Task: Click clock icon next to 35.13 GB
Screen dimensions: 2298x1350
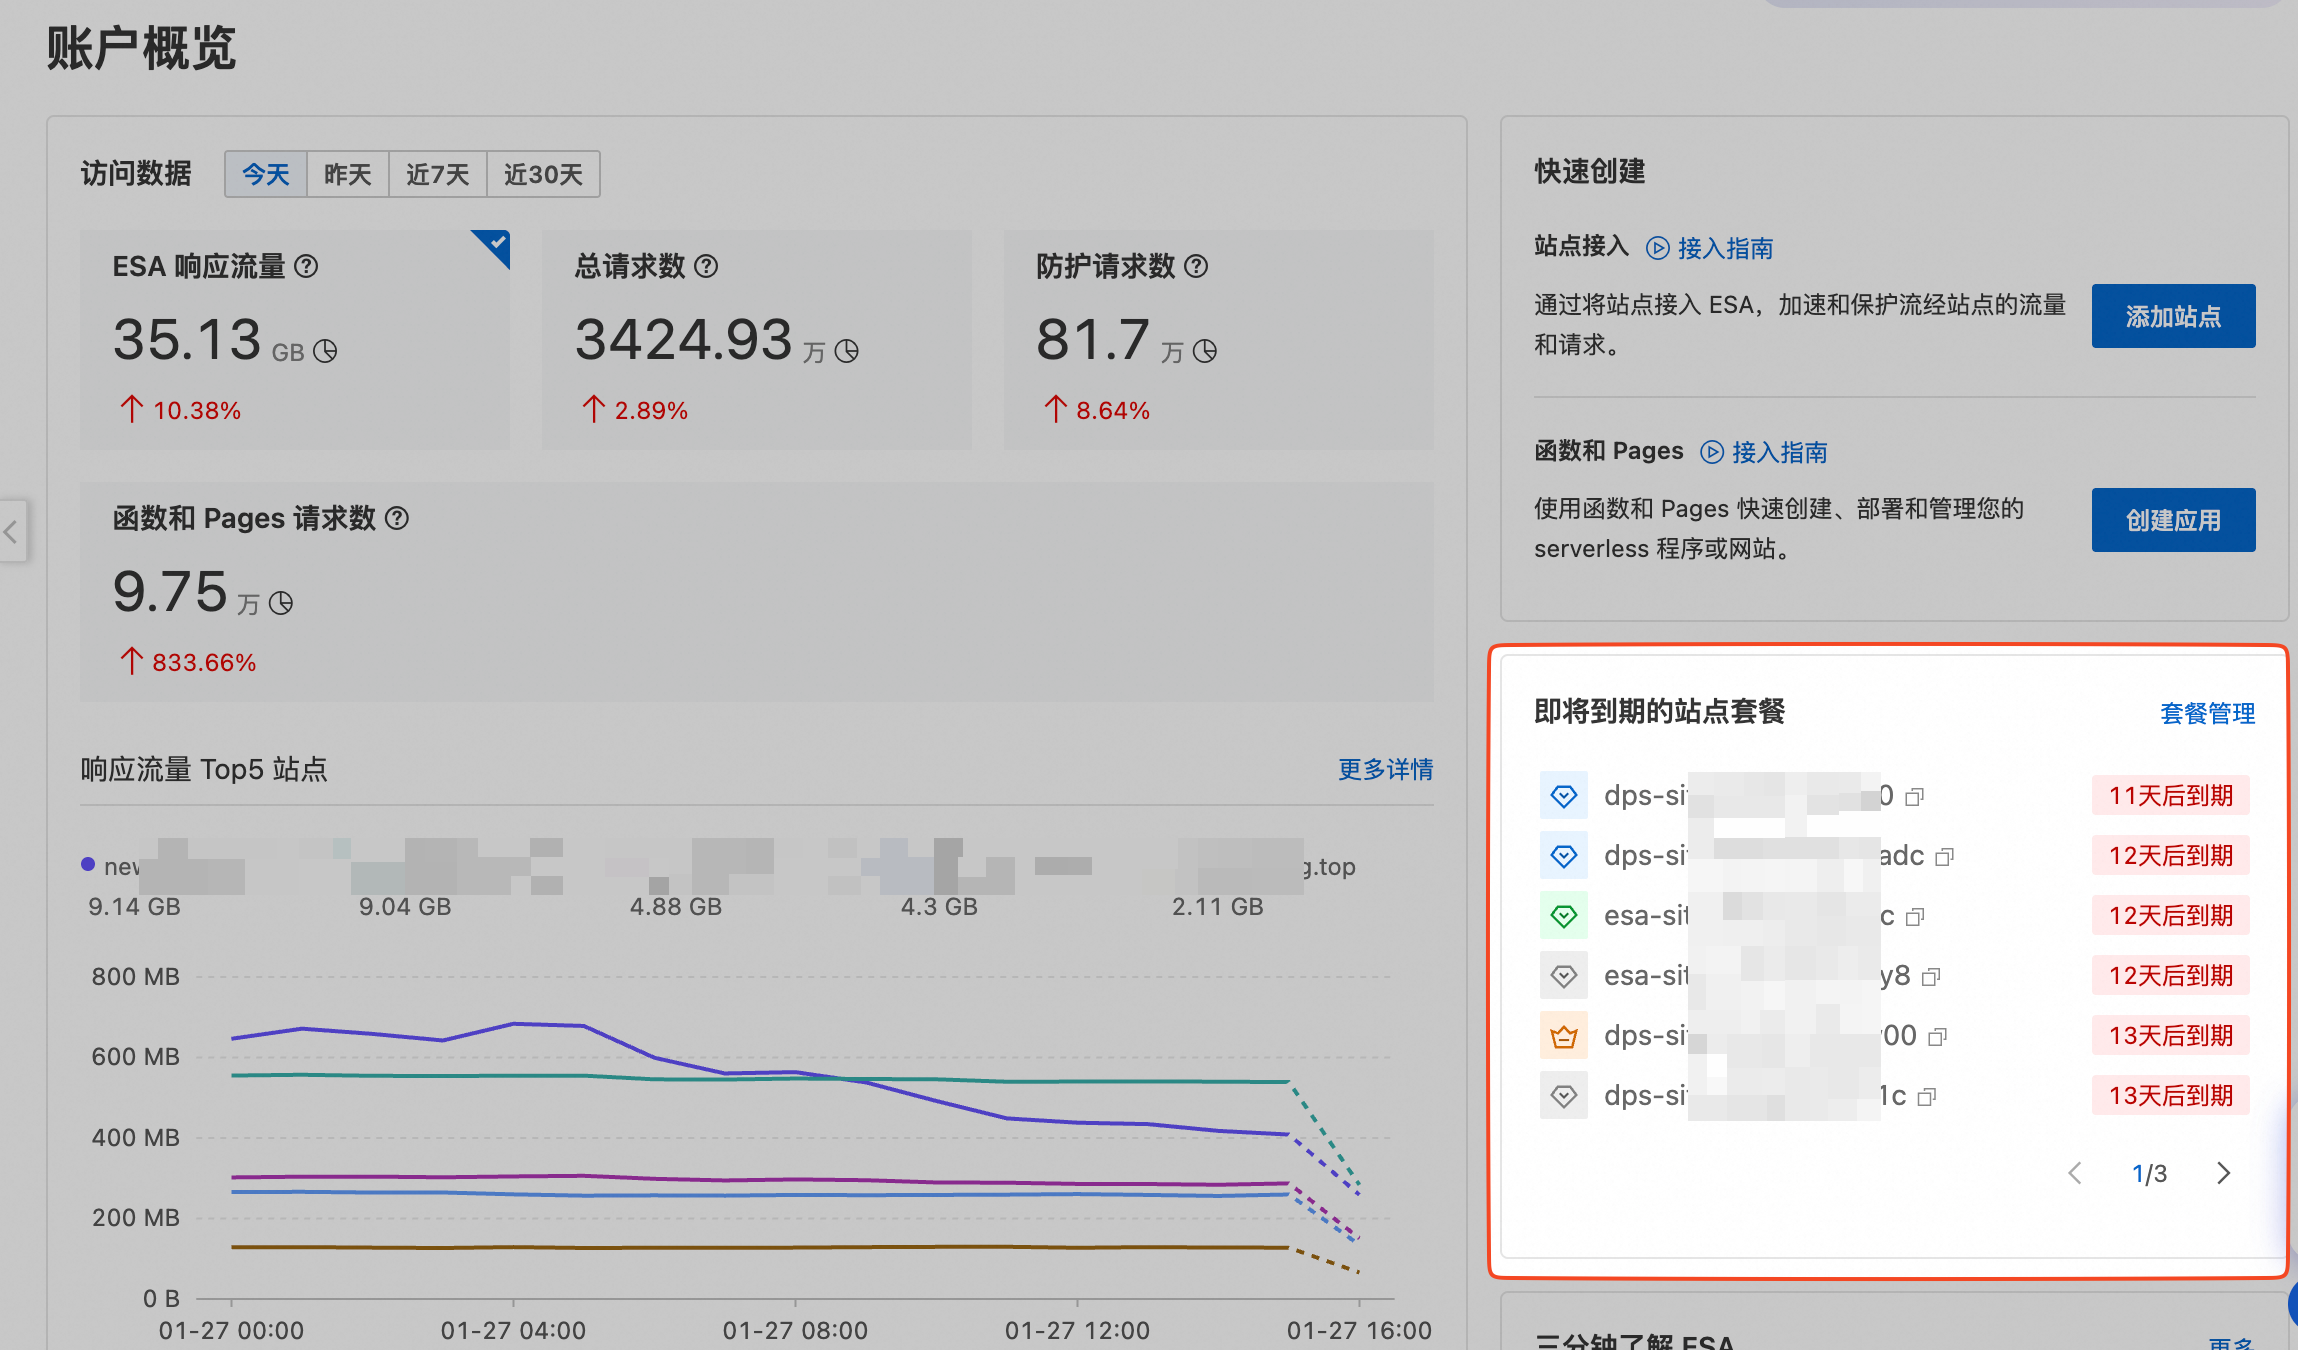Action: point(325,351)
